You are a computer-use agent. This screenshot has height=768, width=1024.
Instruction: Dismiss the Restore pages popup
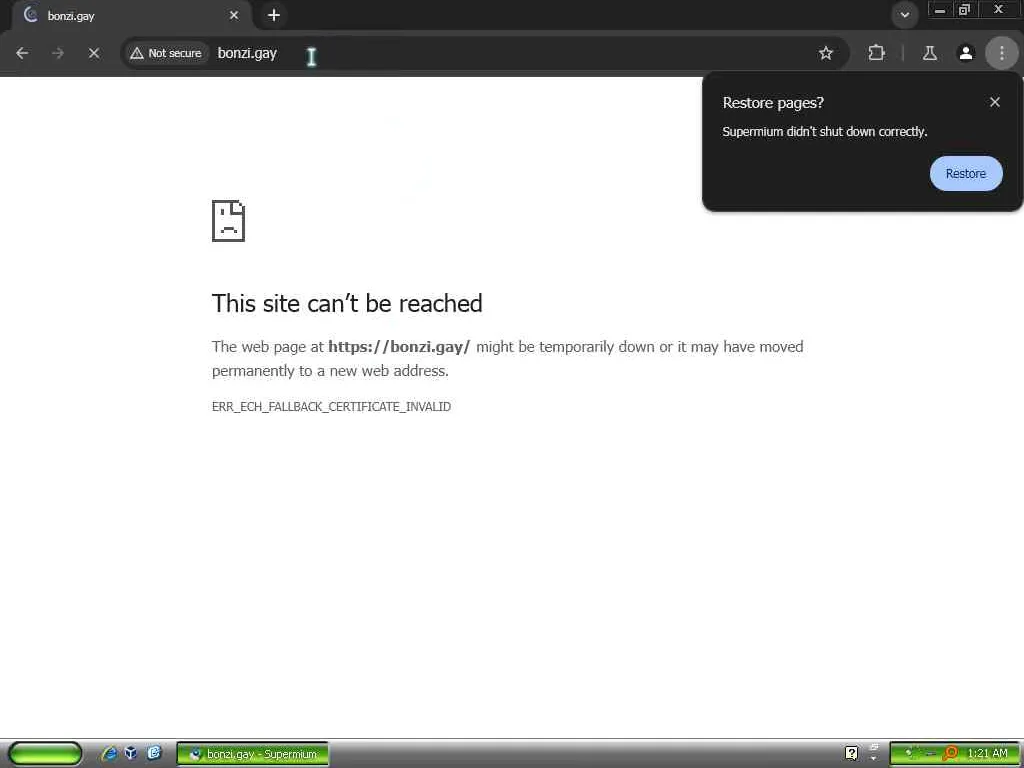click(994, 102)
